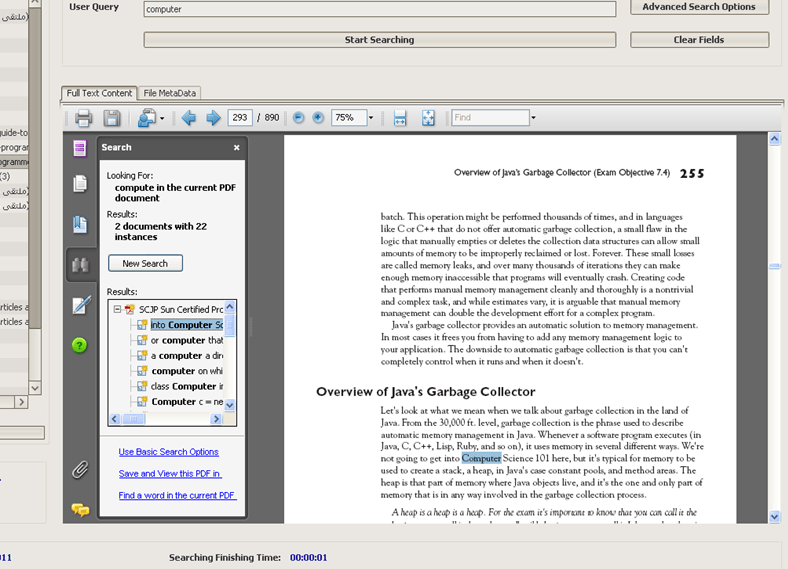The image size is (788, 569).
Task: Click PDF document scroll up arrow
Action: click(x=774, y=139)
